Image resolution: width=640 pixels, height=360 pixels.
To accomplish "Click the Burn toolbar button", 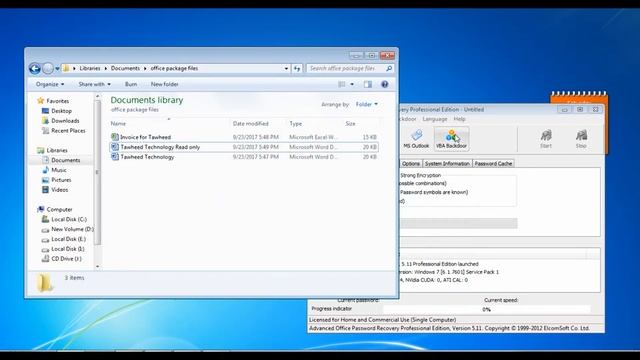I will [131, 84].
